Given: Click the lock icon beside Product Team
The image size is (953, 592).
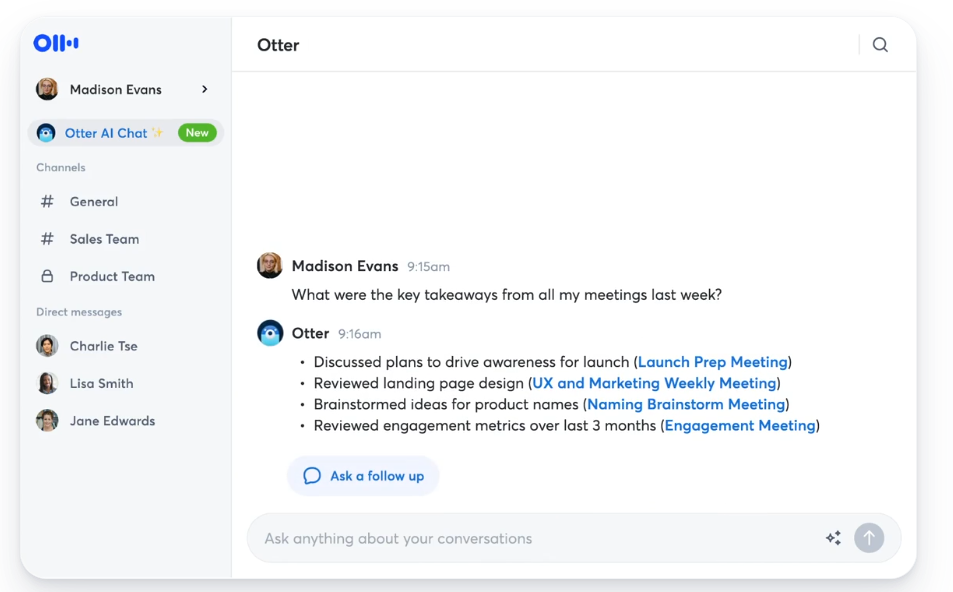Looking at the screenshot, I should pos(47,276).
